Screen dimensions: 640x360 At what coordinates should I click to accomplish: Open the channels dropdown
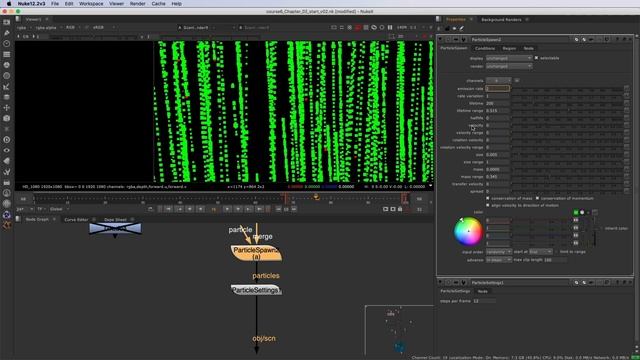498,81
